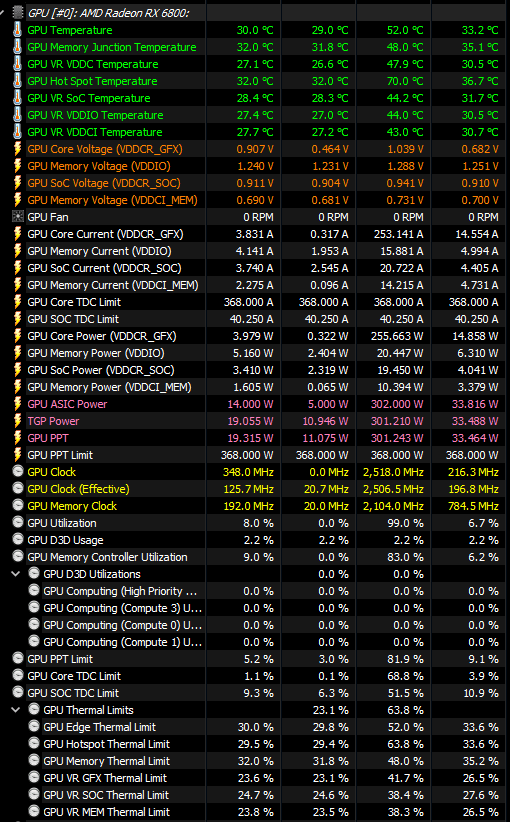The image size is (510, 822).
Task: Click gauge icon for GPU Memory Controller Utilization
Action: point(18,556)
